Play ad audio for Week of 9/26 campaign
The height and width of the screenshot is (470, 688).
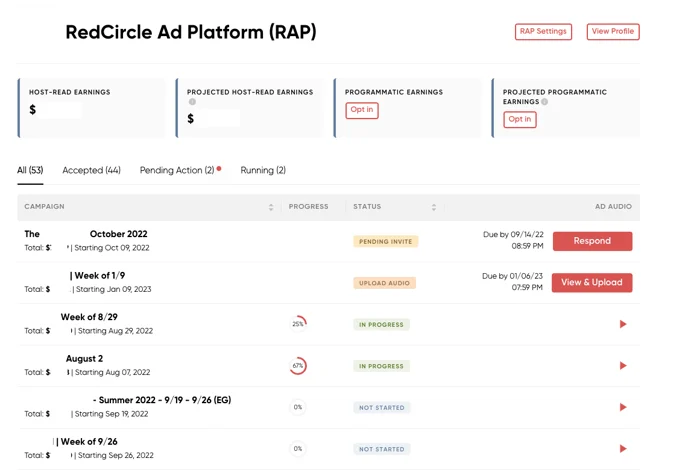[x=623, y=449]
